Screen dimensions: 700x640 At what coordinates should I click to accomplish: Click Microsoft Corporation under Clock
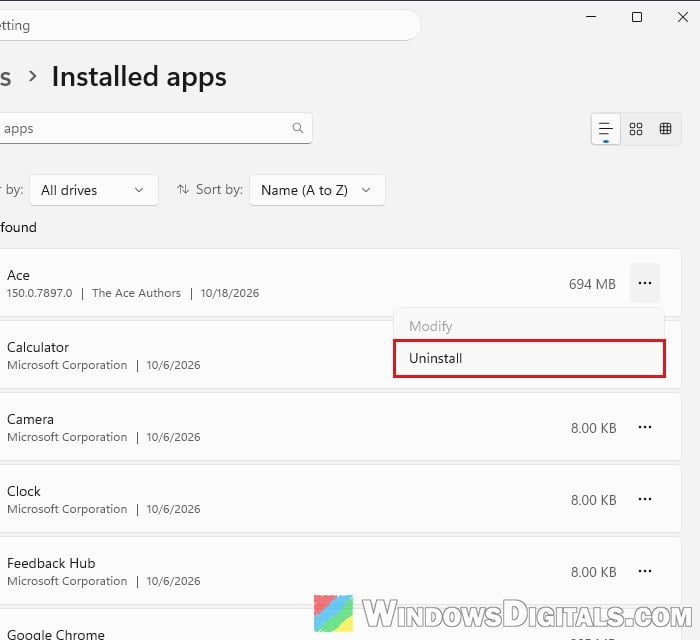pyautogui.click(x=67, y=509)
